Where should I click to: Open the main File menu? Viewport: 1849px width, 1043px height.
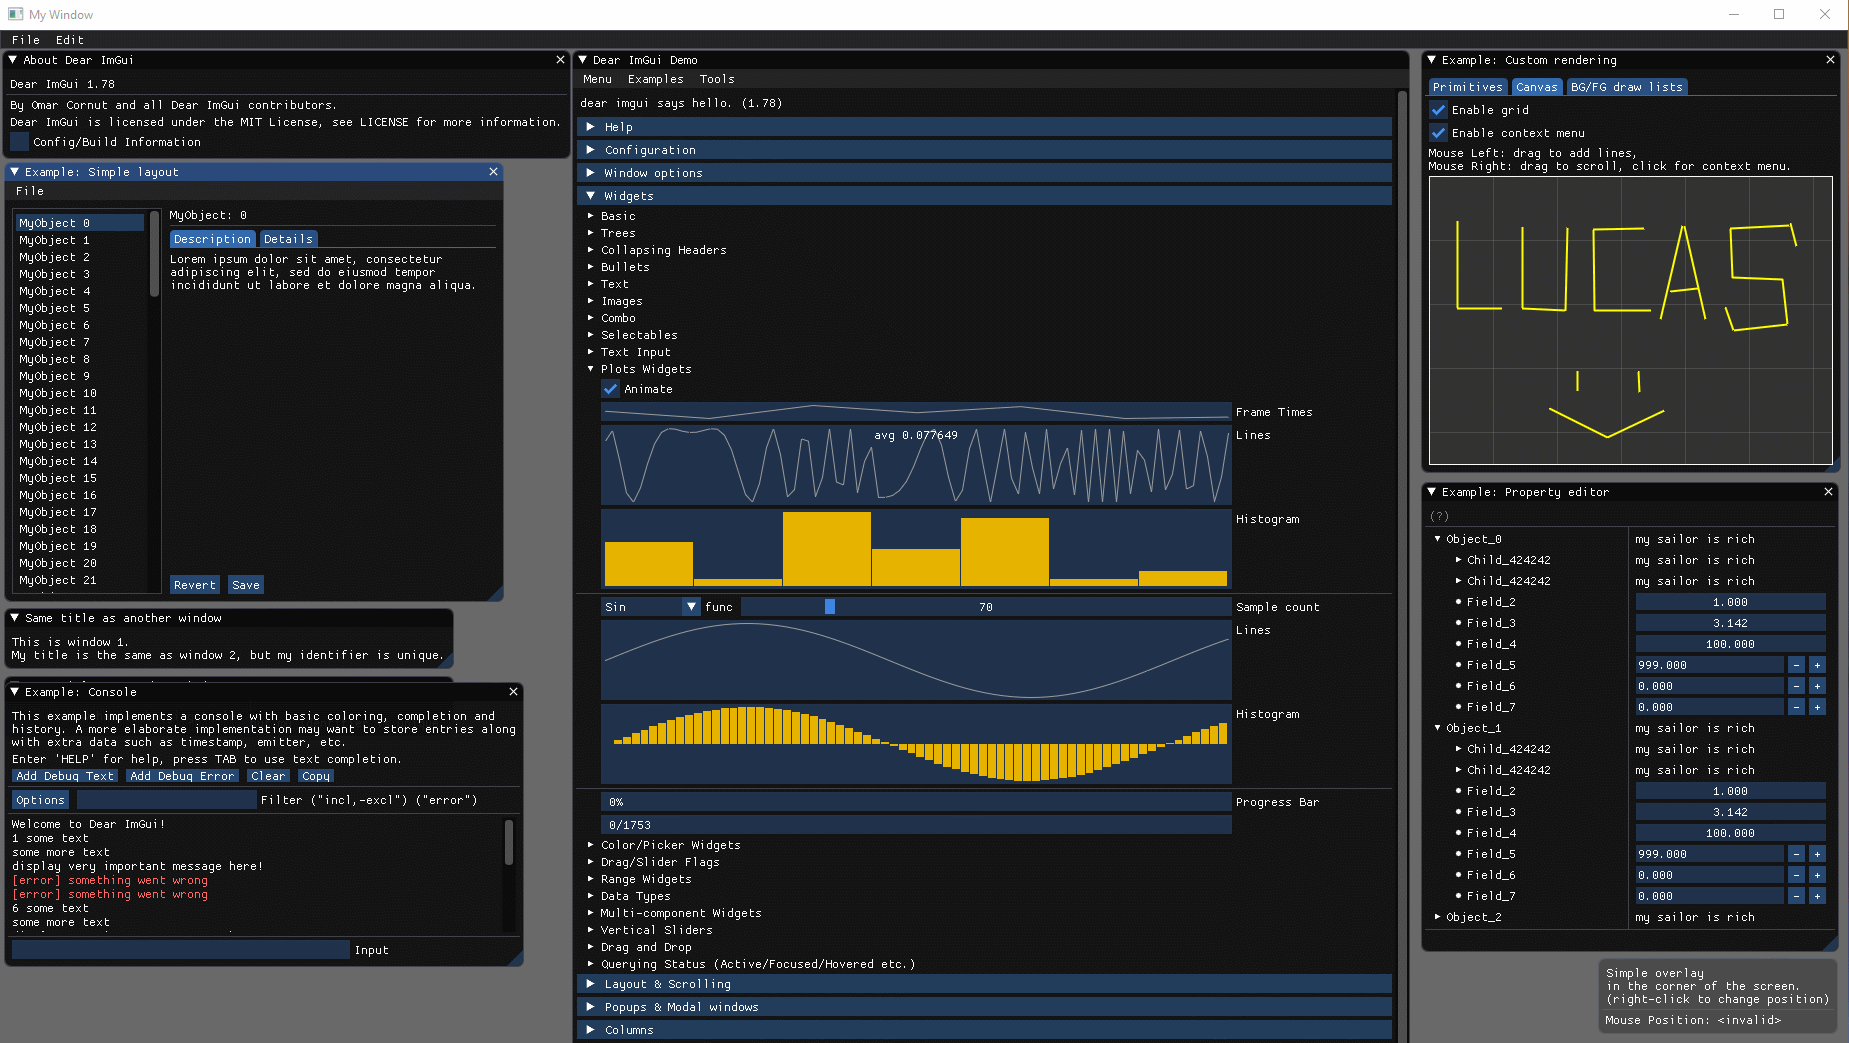26,40
